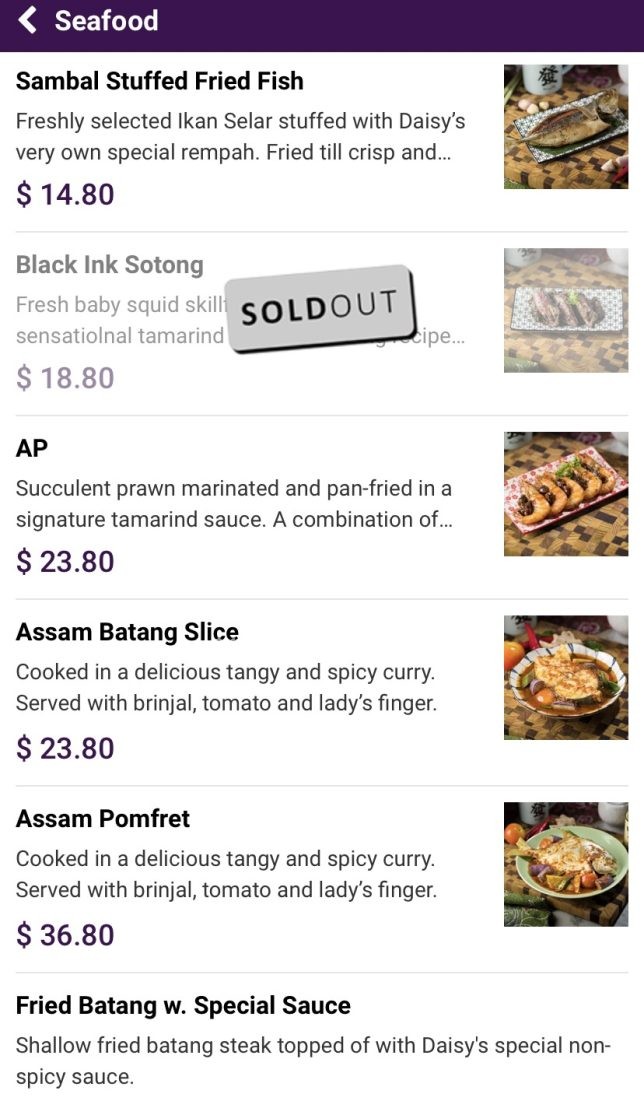
Task: Open the Assam Pomfret item
Action: pyautogui.click(x=103, y=819)
